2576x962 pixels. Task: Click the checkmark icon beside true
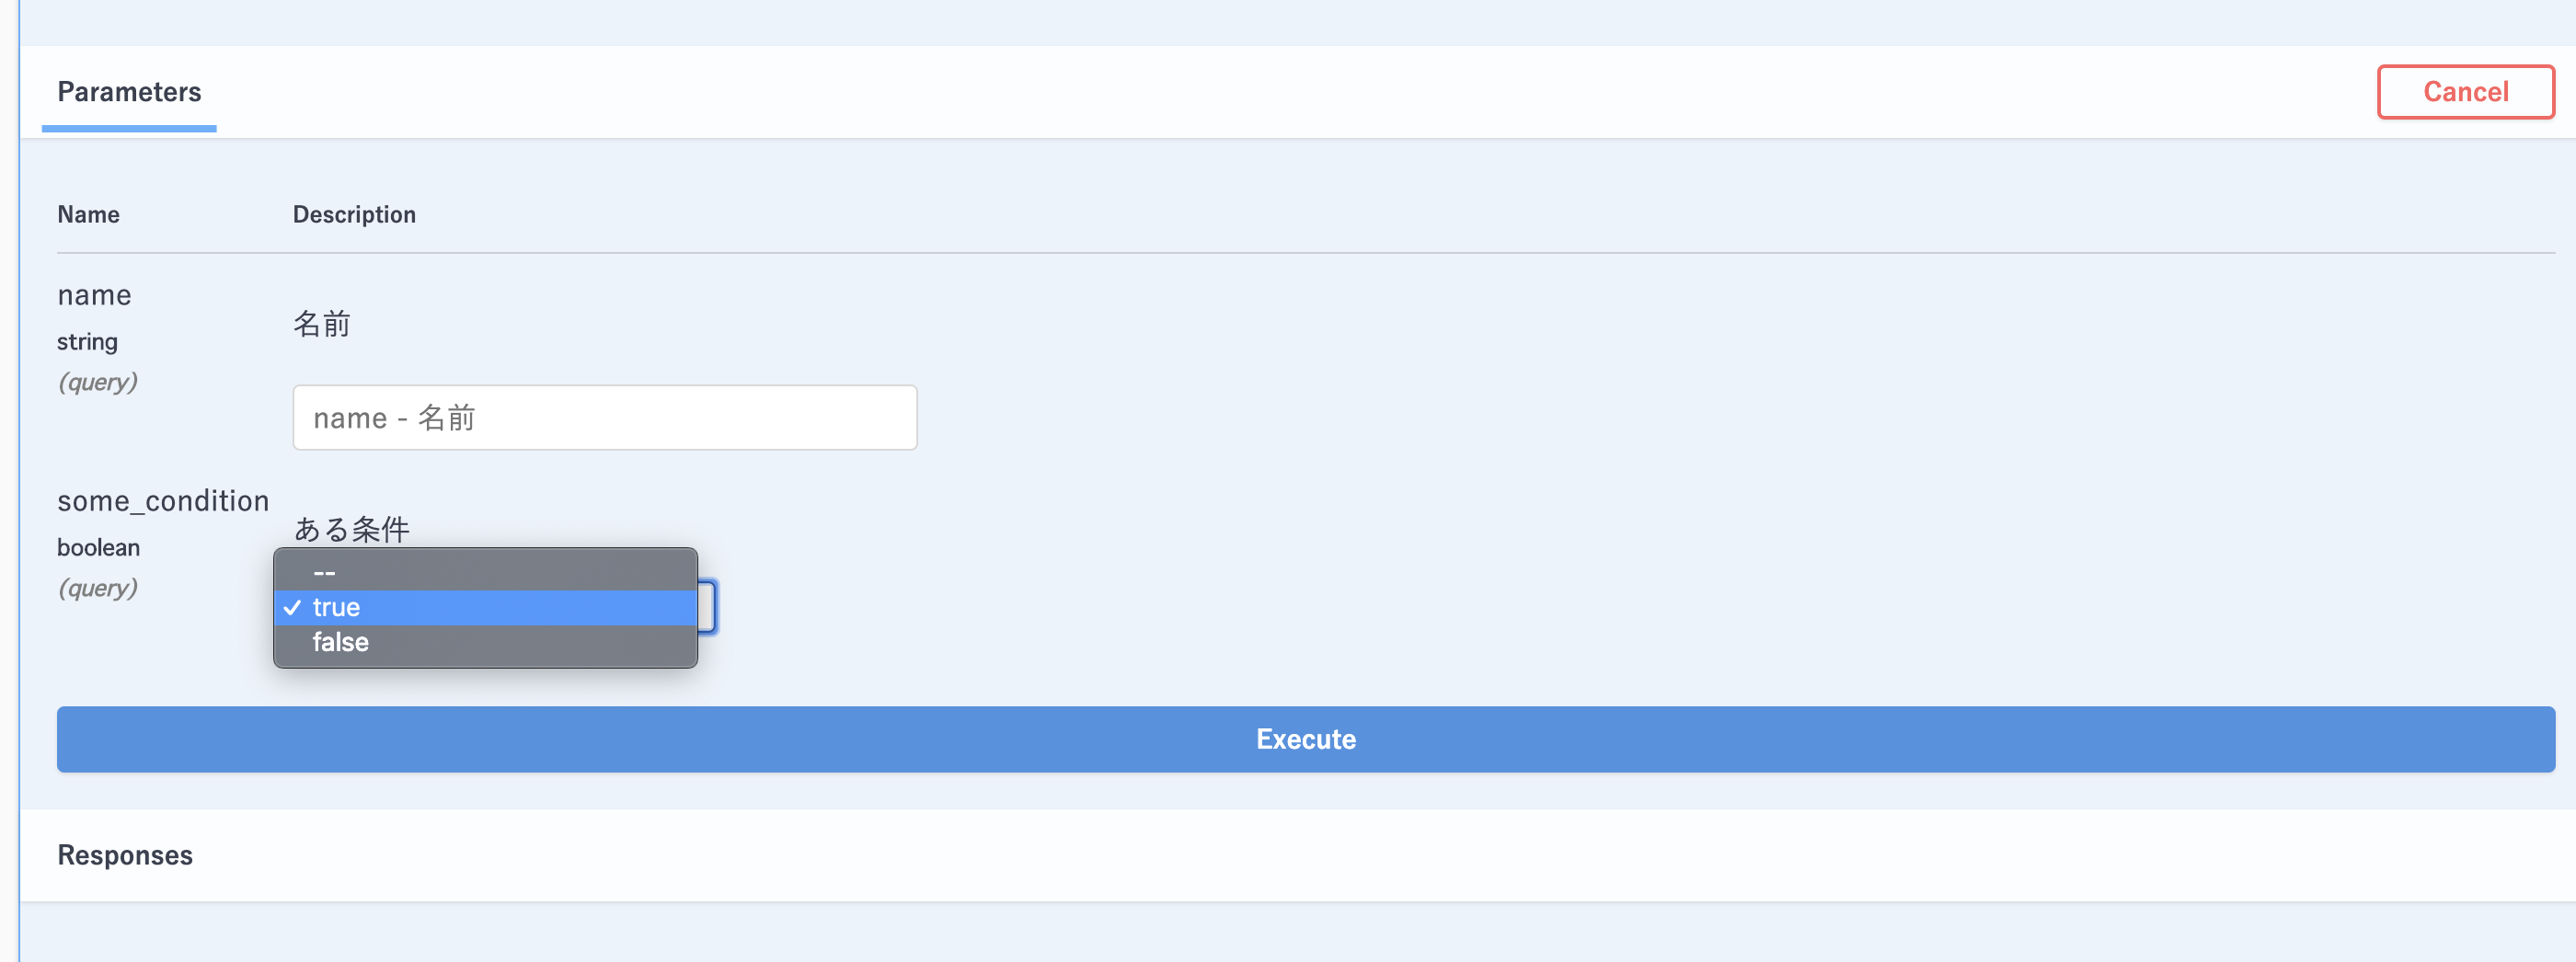pyautogui.click(x=292, y=607)
